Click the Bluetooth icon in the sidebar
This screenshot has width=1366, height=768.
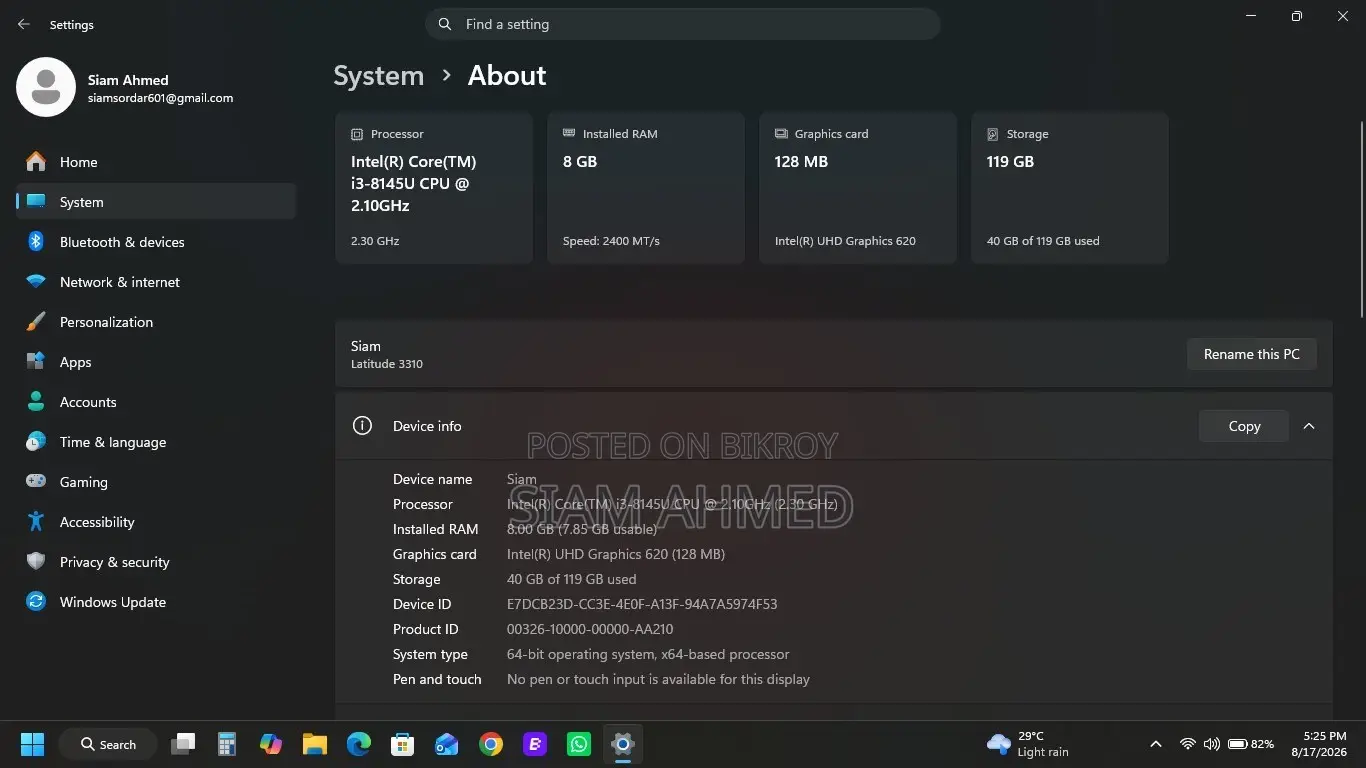[36, 242]
